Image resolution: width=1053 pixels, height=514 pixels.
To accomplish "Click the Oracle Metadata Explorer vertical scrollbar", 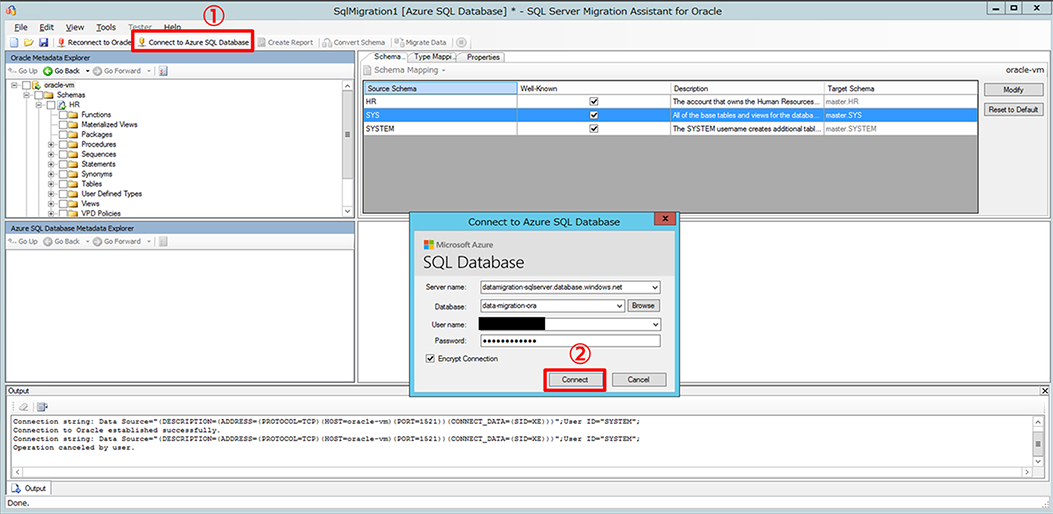I will click(x=347, y=149).
